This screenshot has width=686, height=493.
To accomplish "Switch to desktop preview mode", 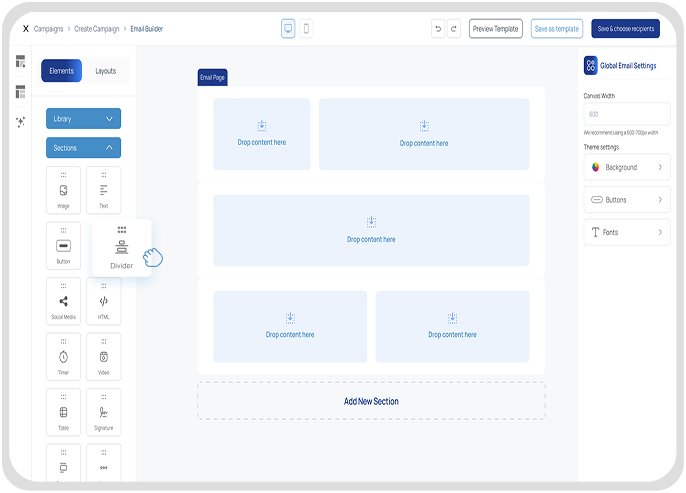I will [x=288, y=29].
